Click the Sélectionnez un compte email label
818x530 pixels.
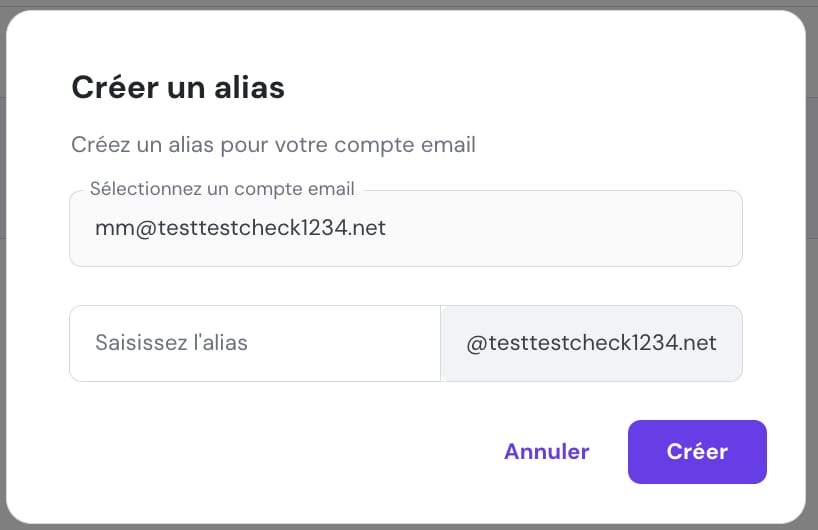[x=222, y=188]
